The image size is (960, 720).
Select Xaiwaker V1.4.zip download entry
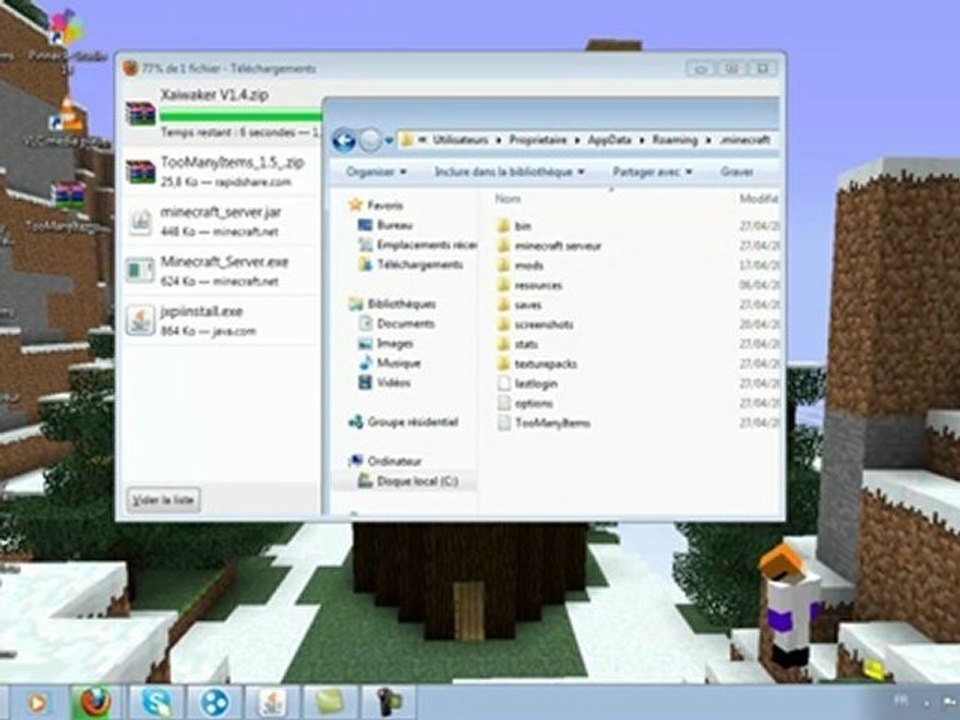(222, 114)
